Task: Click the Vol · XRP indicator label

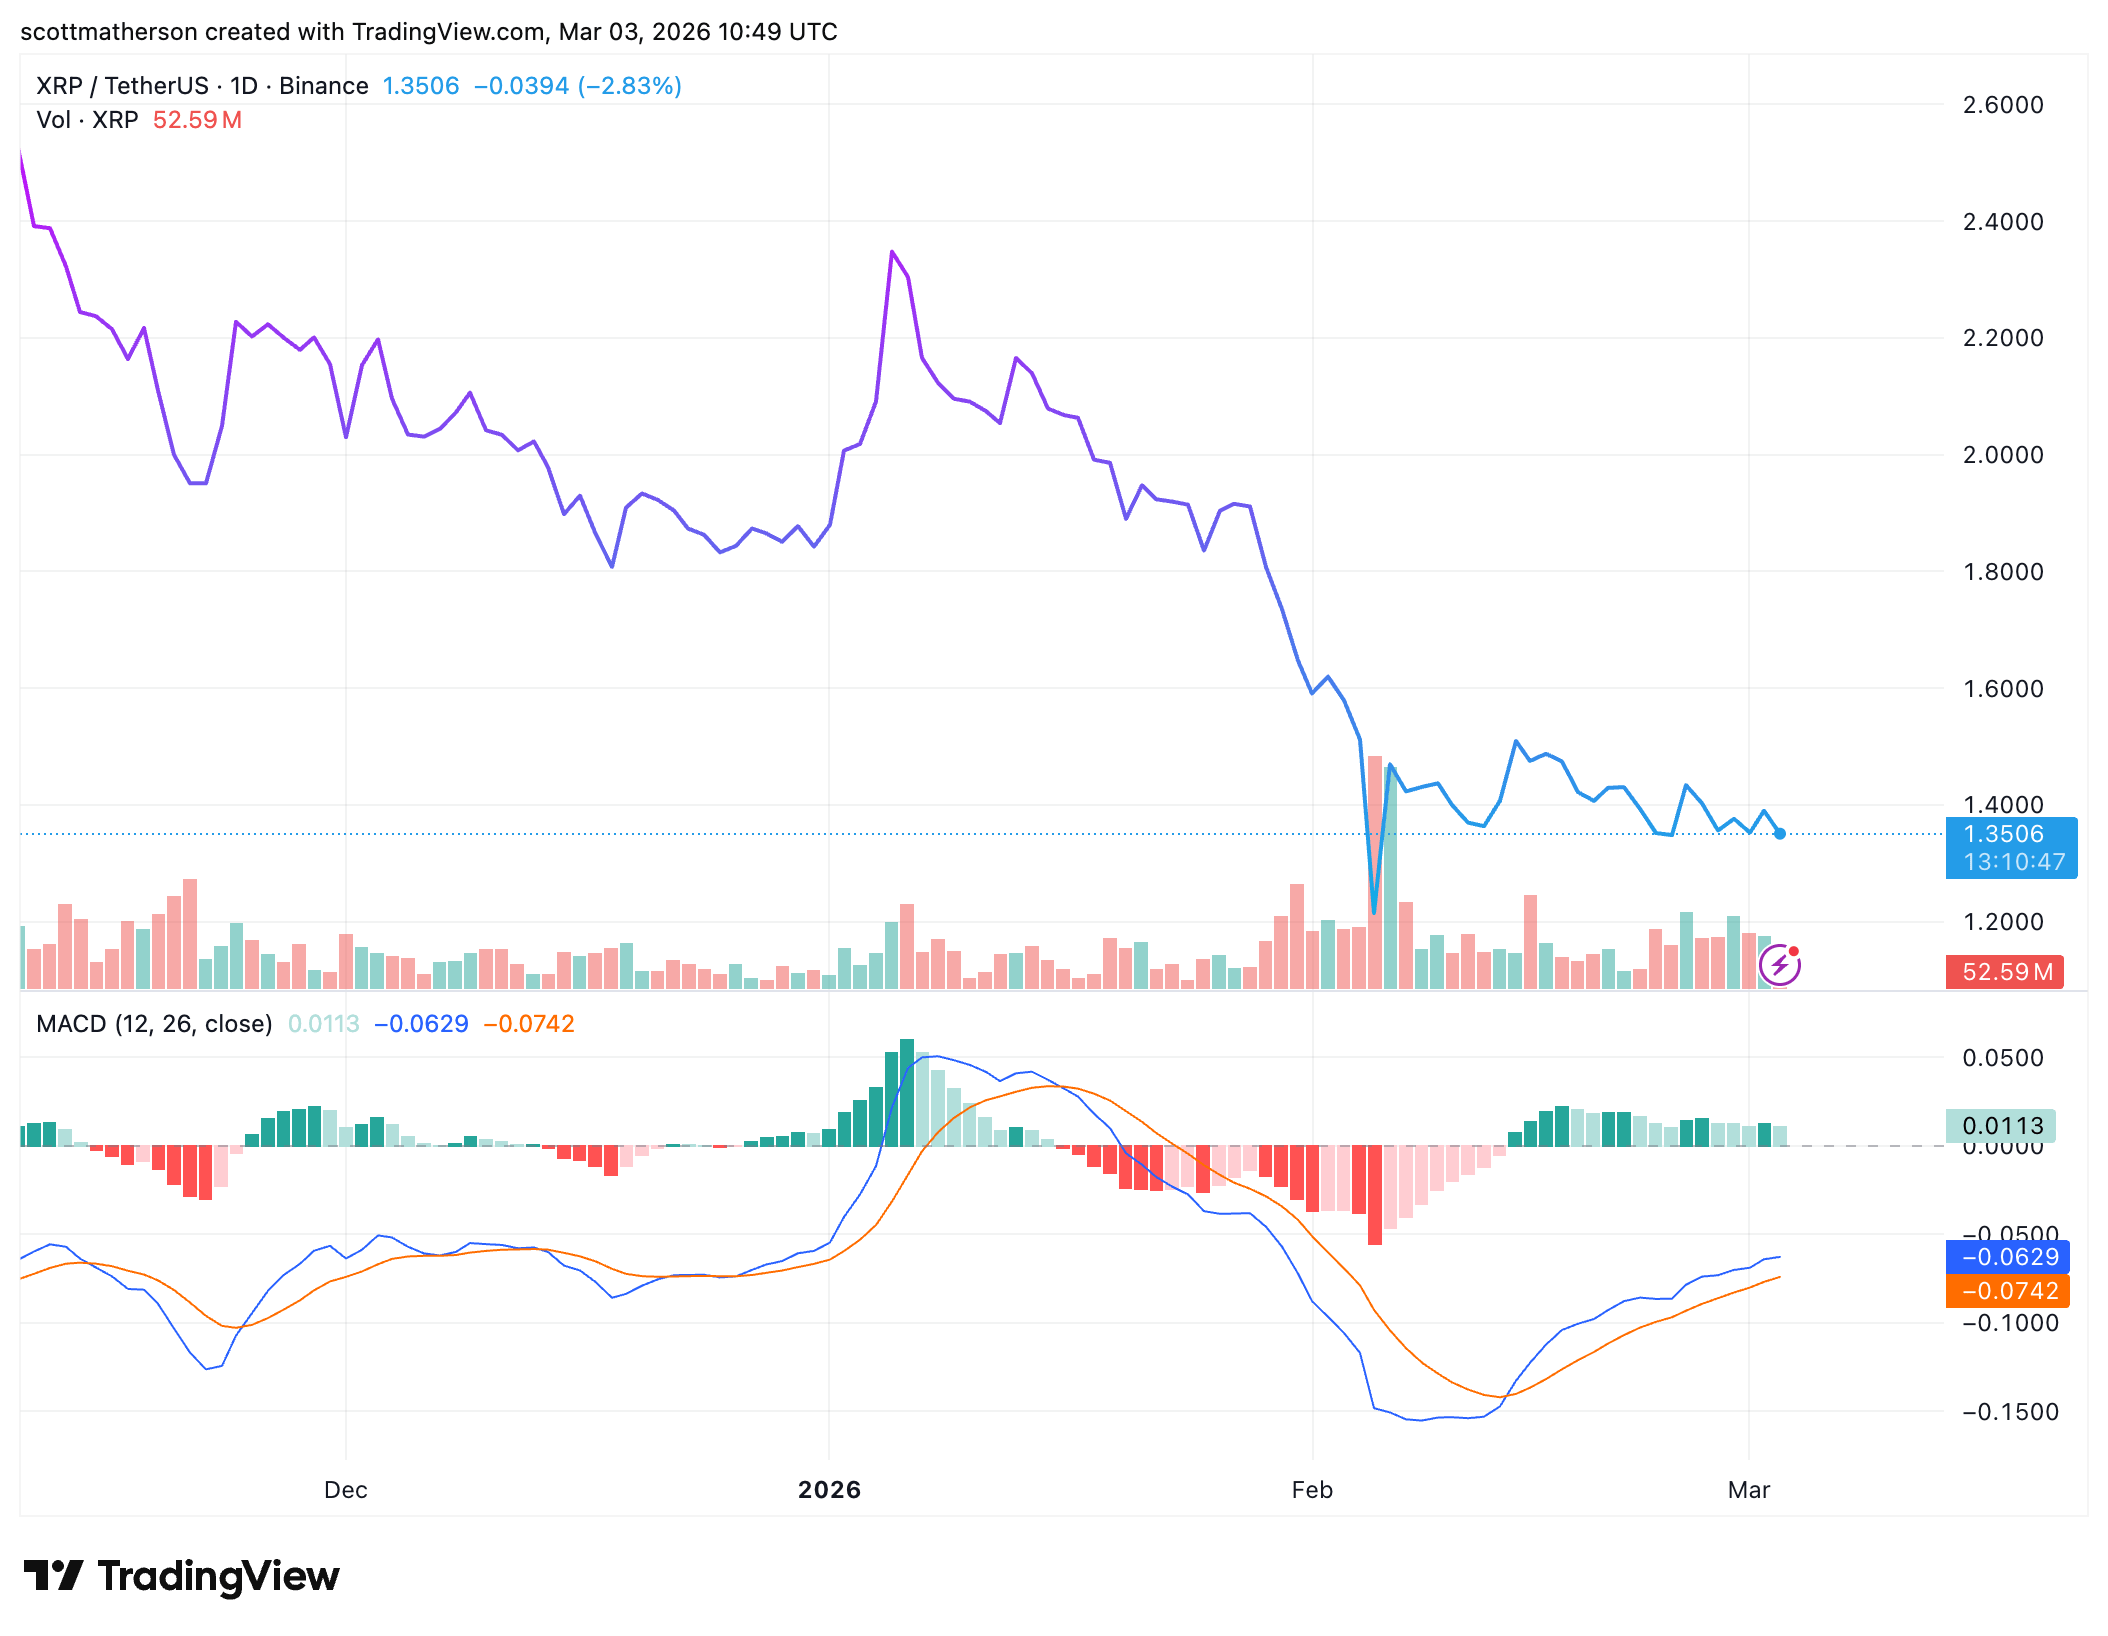Action: point(87,120)
